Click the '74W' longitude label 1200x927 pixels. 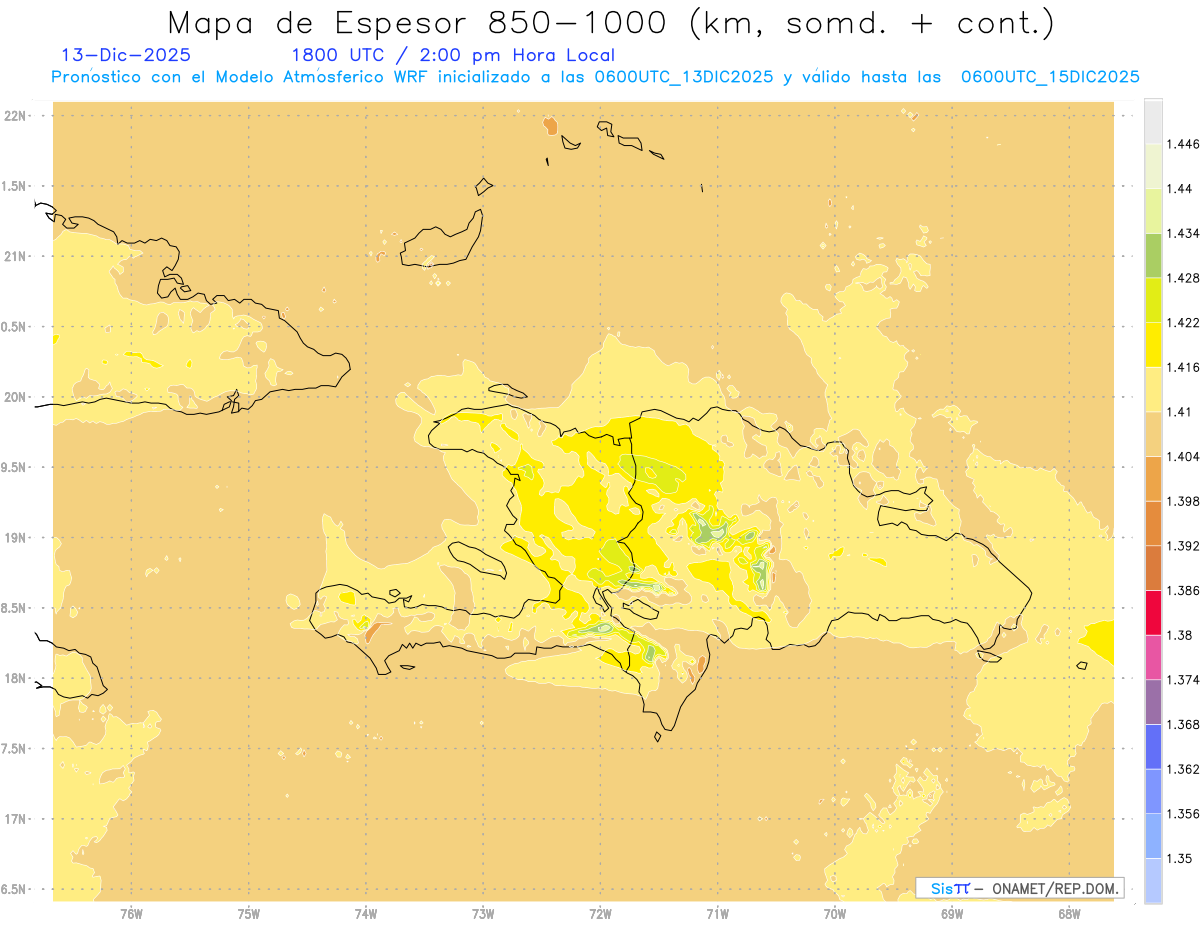[x=366, y=913]
